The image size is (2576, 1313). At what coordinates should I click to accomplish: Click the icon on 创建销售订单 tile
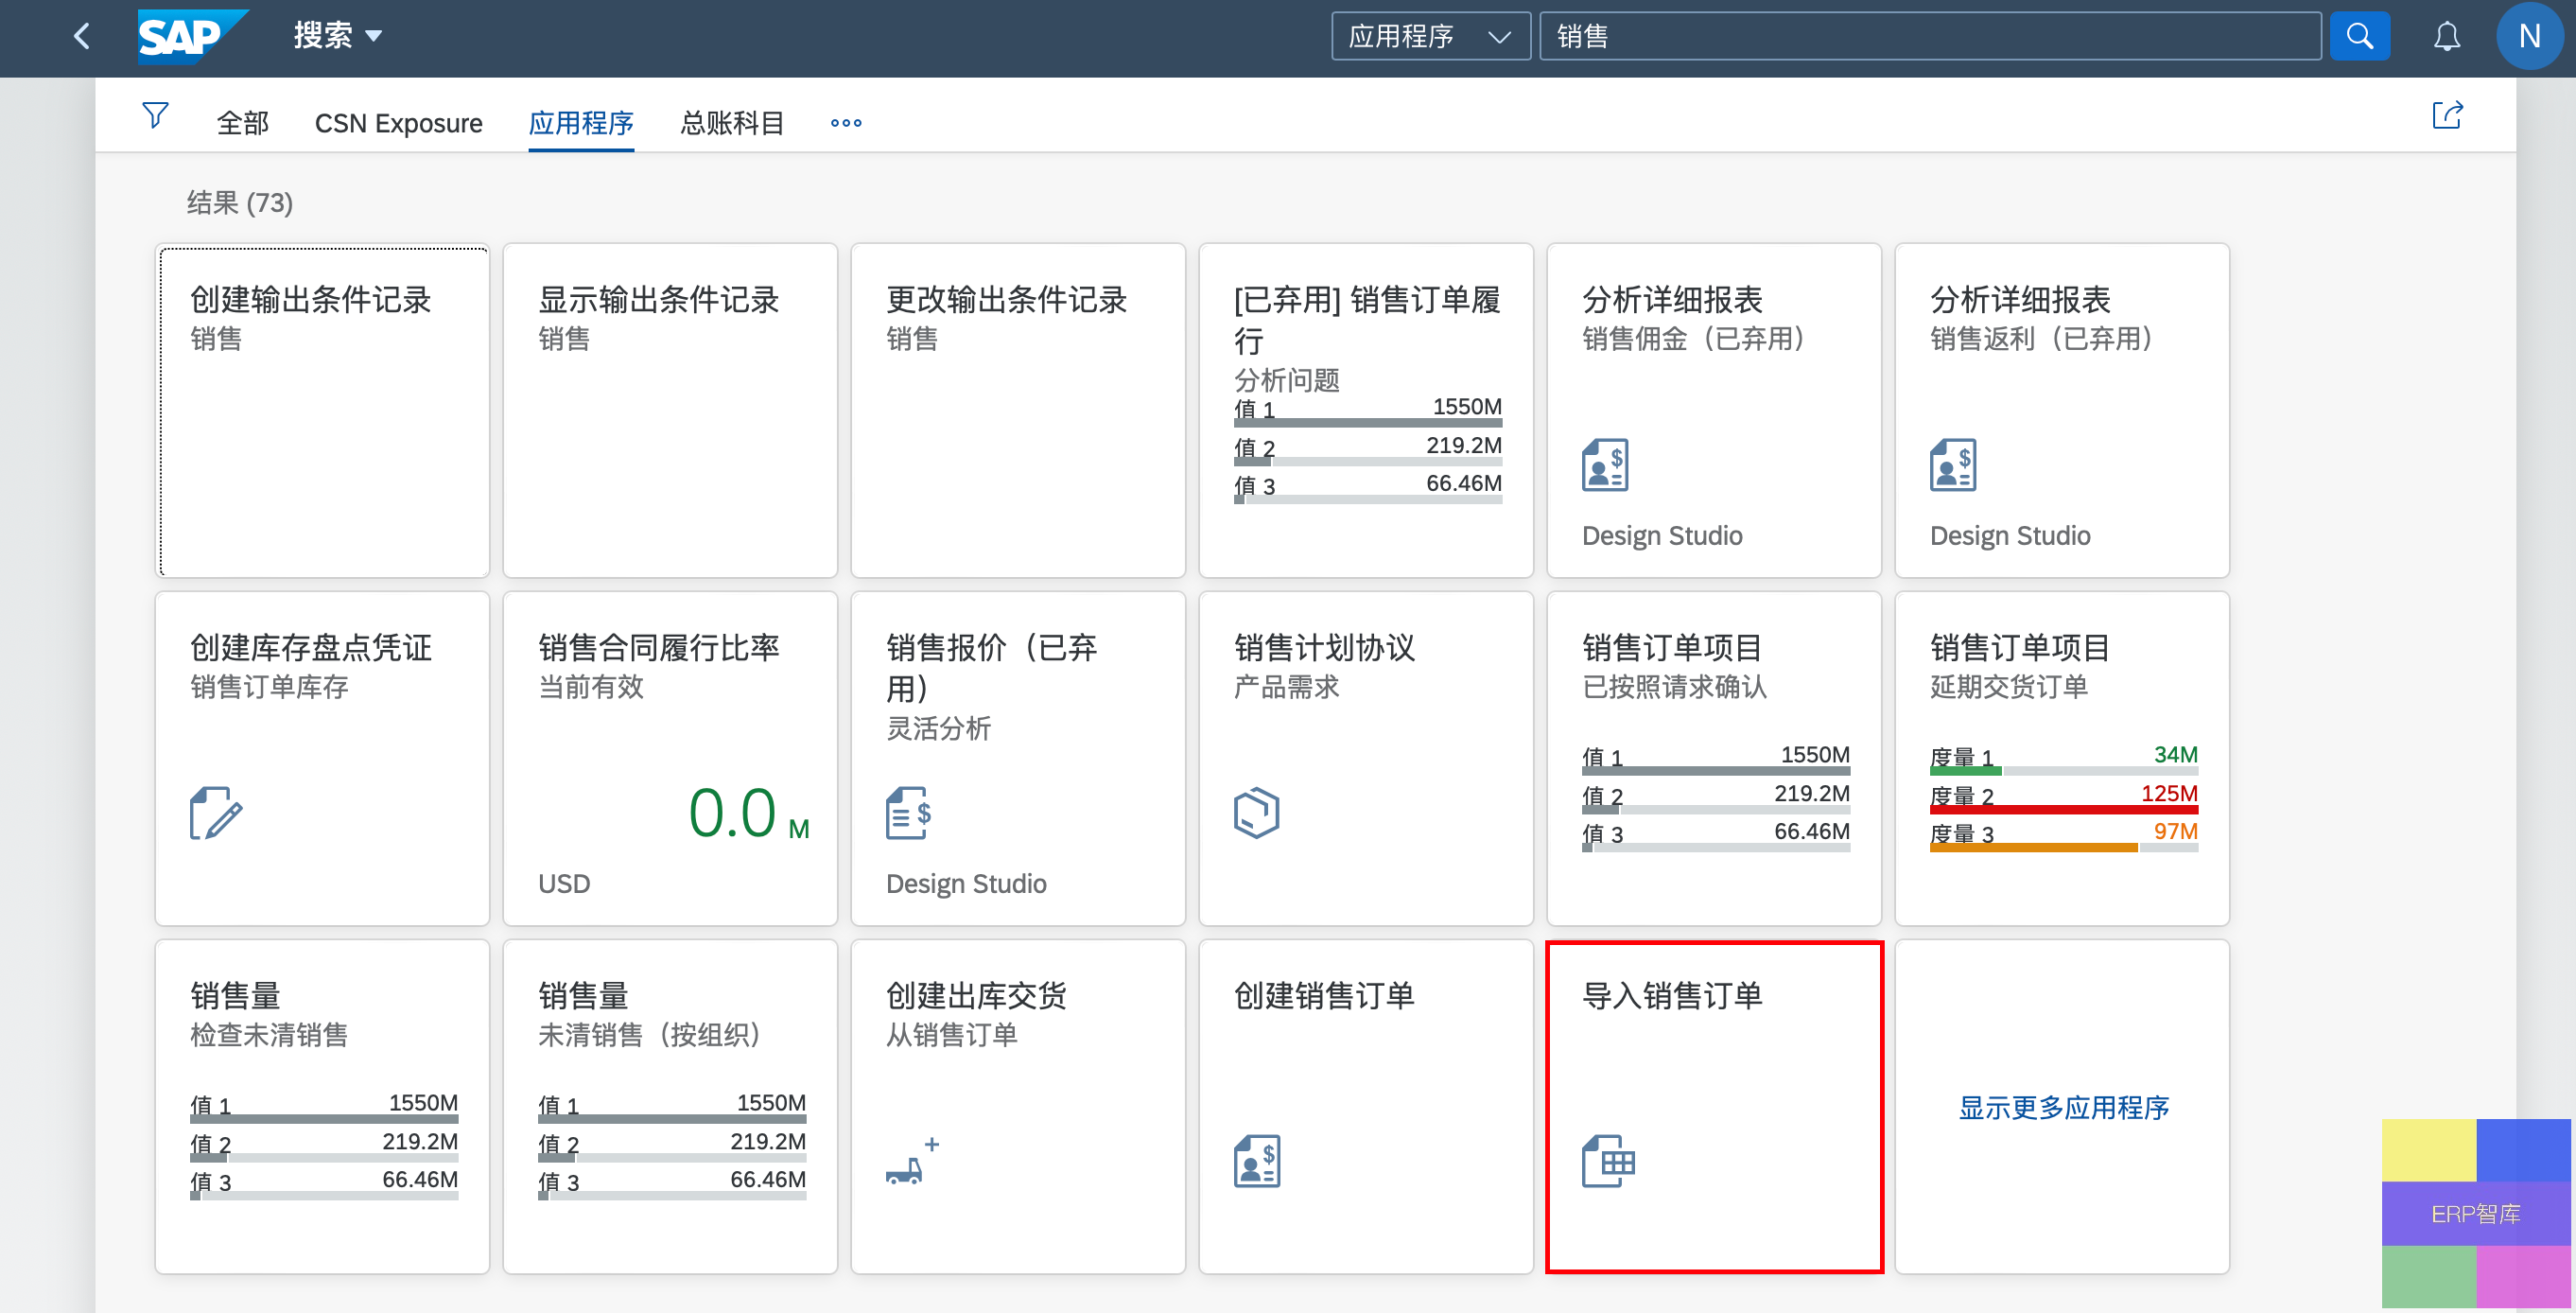1257,1161
